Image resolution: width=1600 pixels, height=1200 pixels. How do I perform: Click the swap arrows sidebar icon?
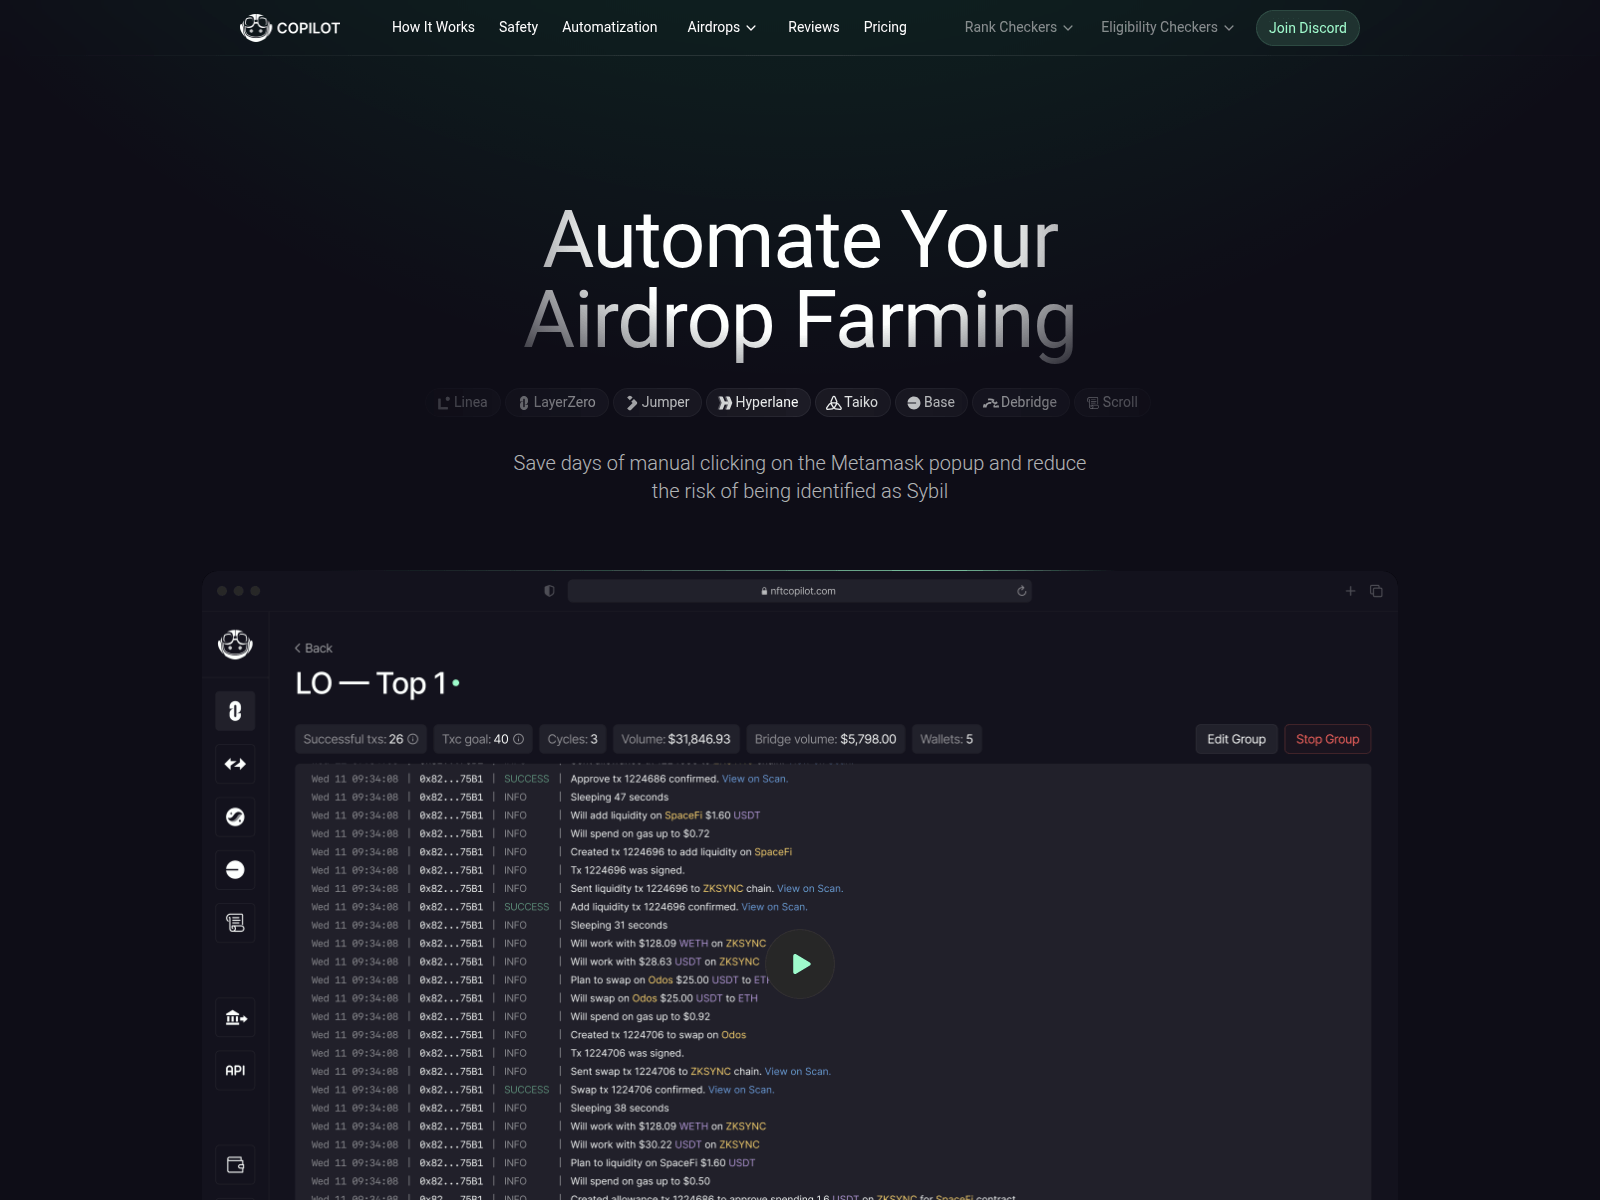235,764
